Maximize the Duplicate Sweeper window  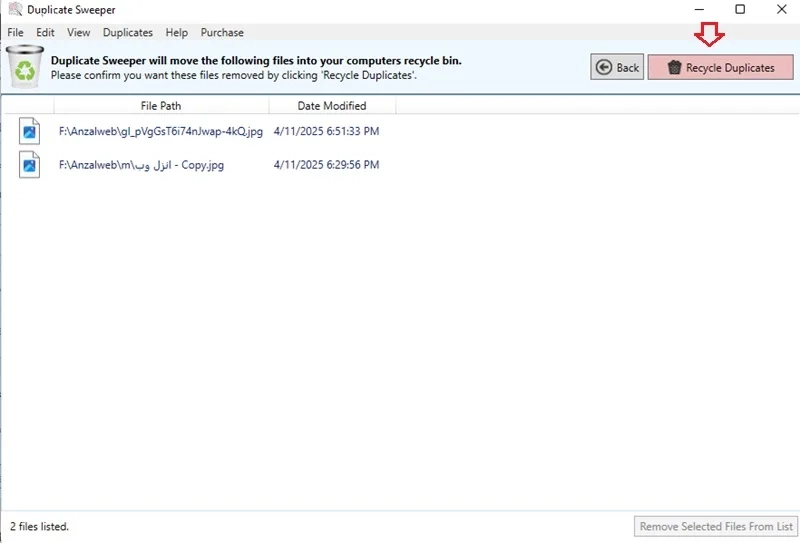pos(740,9)
